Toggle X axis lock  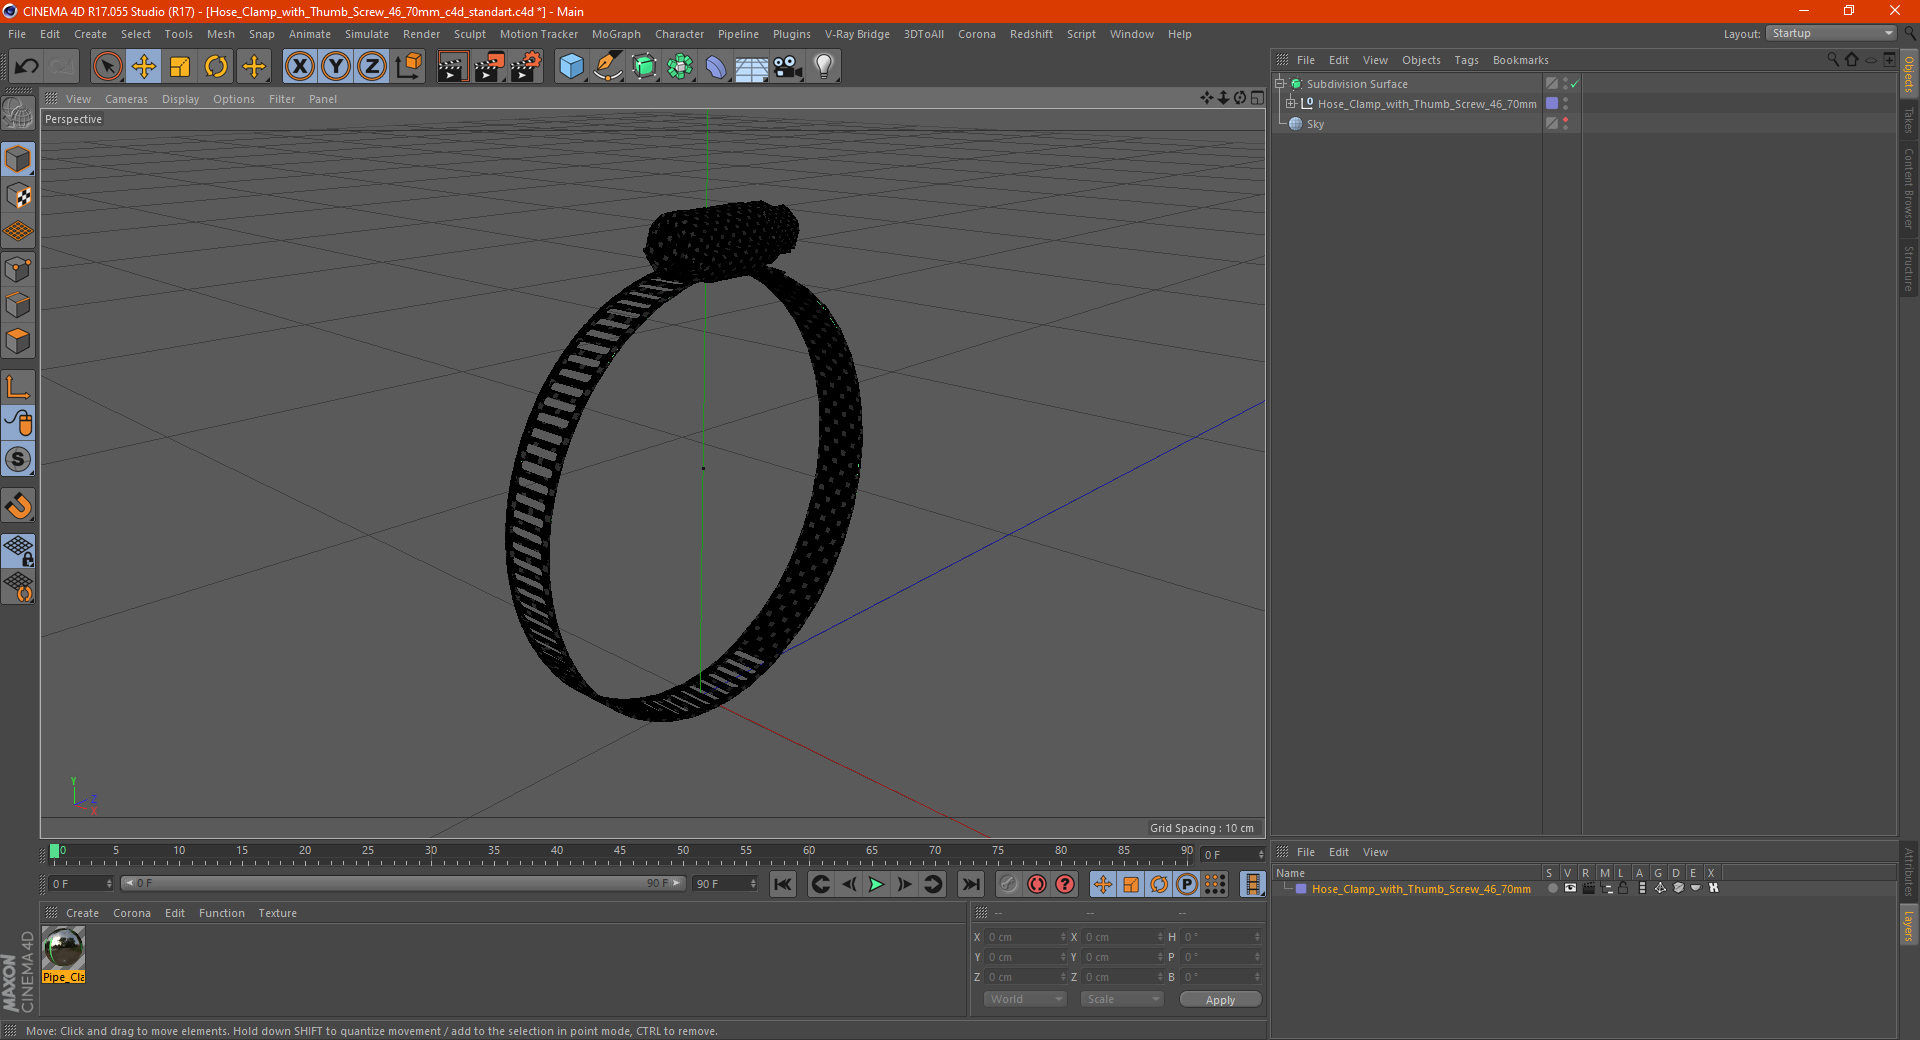click(x=299, y=67)
